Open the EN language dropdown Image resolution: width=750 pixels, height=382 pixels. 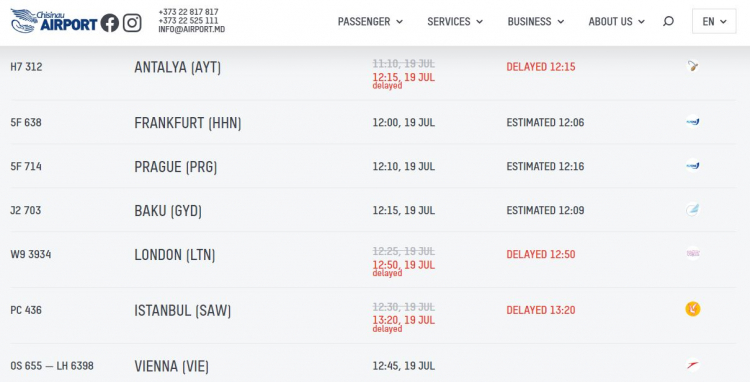coord(714,22)
